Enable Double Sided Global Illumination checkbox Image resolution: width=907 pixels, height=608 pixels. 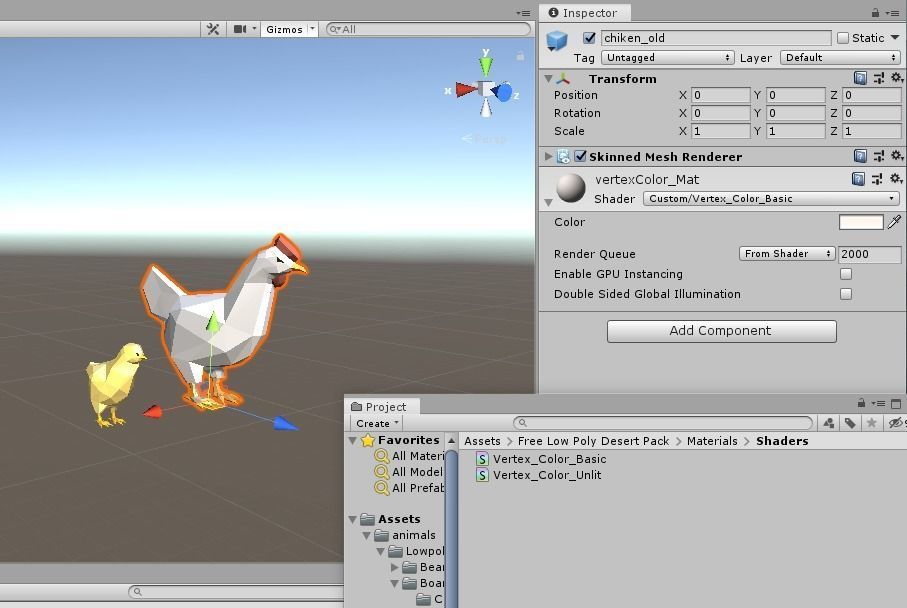tap(846, 294)
